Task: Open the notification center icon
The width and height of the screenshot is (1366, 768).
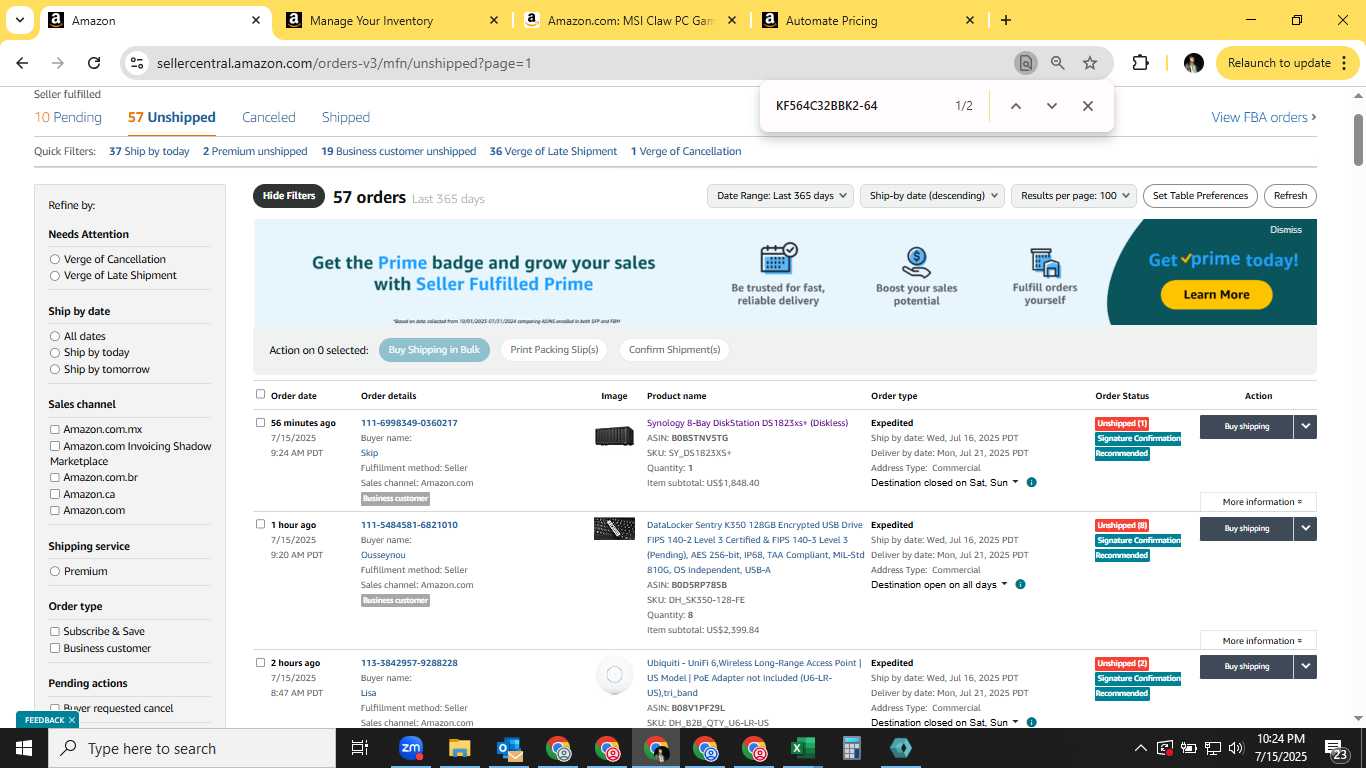Action: click(x=1337, y=748)
